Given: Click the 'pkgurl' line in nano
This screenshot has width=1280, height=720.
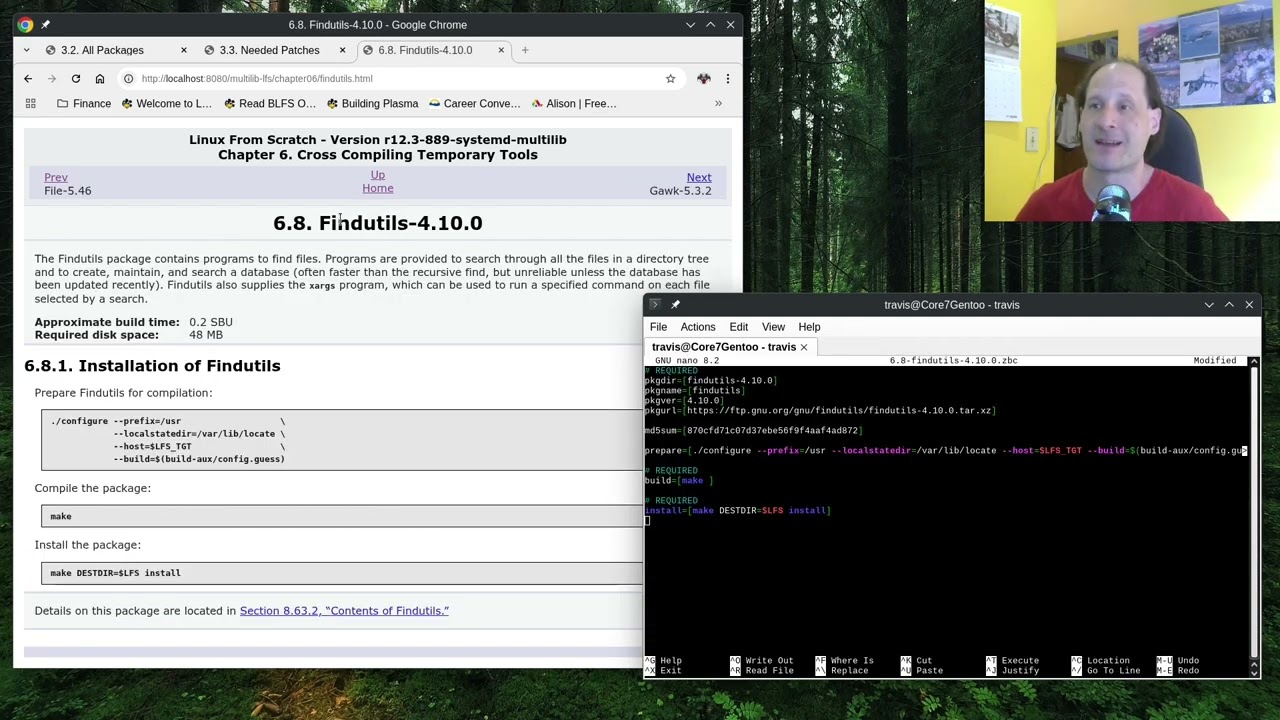Looking at the screenshot, I should [x=820, y=410].
